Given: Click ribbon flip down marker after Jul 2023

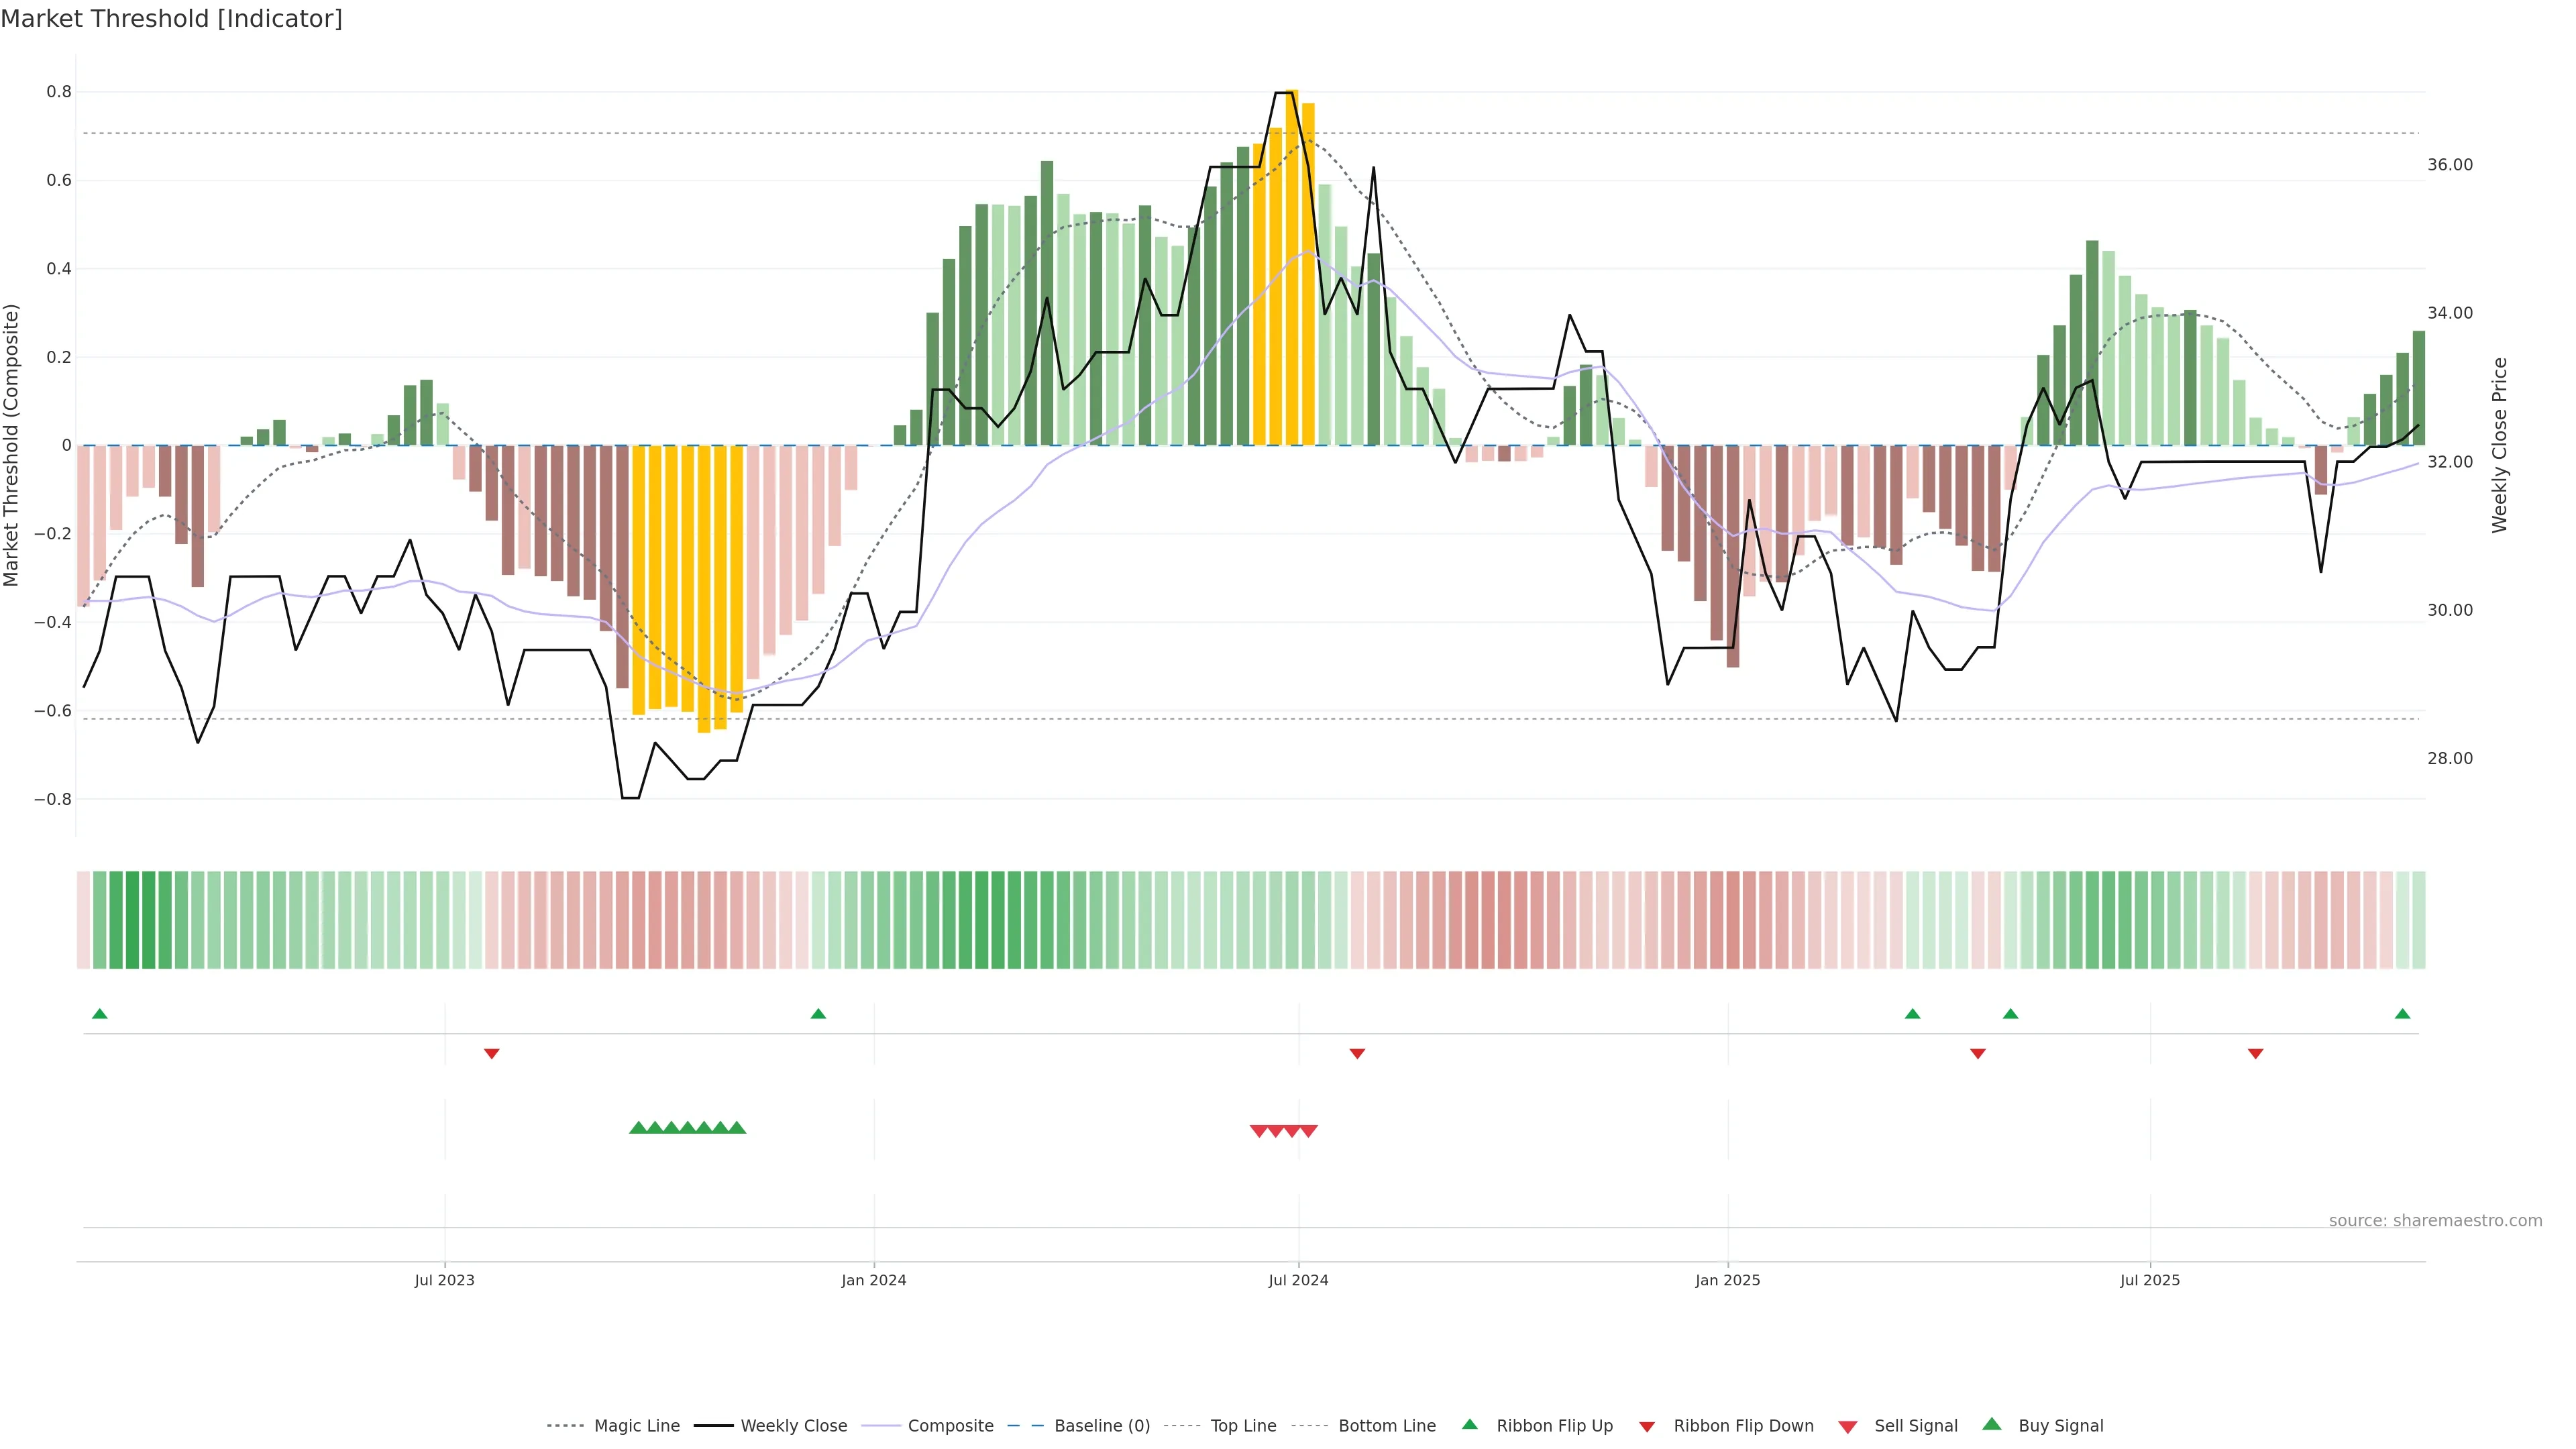Looking at the screenshot, I should (491, 1053).
